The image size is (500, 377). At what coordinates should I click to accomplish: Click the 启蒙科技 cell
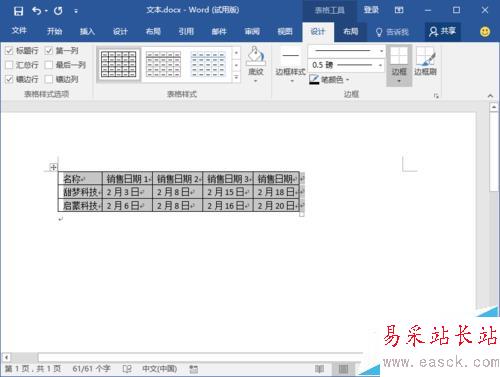[80, 205]
